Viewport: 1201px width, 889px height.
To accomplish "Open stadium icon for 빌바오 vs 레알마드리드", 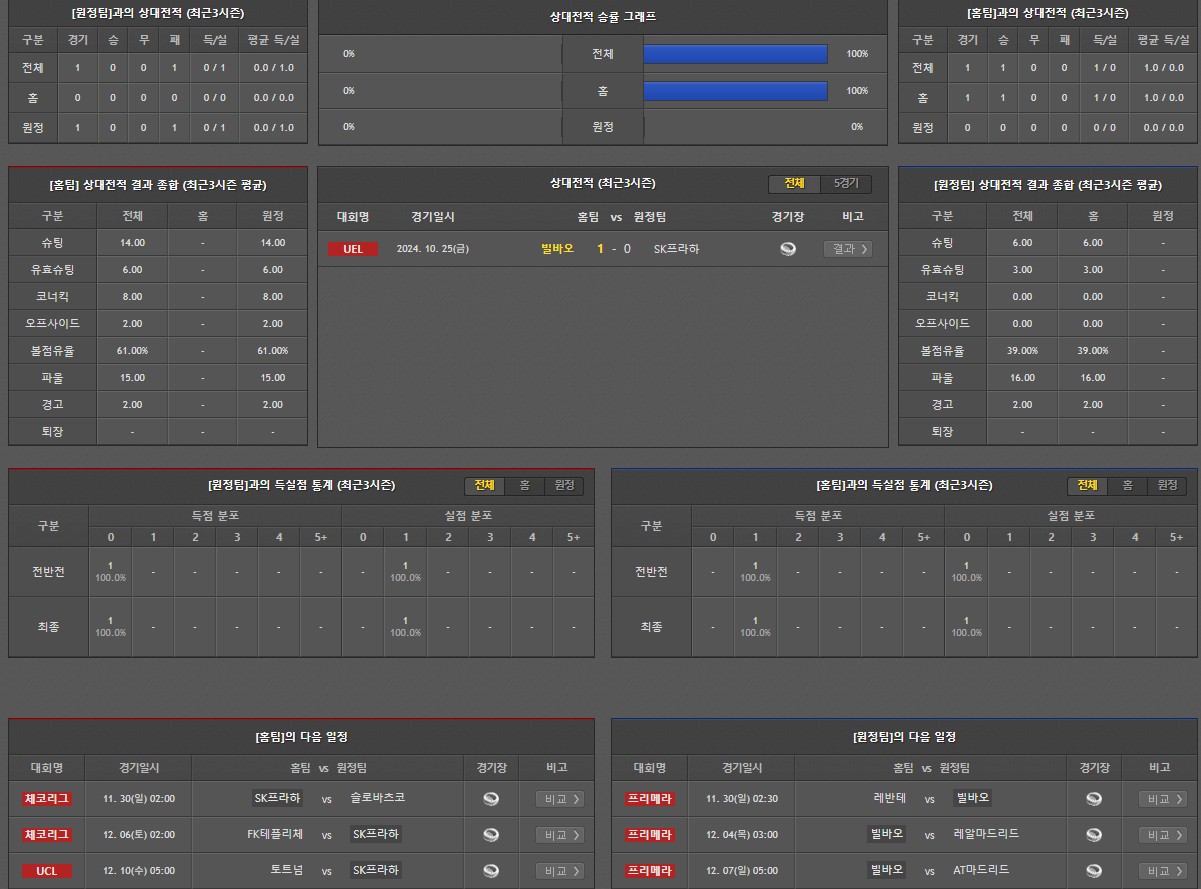I will pos(1094,835).
